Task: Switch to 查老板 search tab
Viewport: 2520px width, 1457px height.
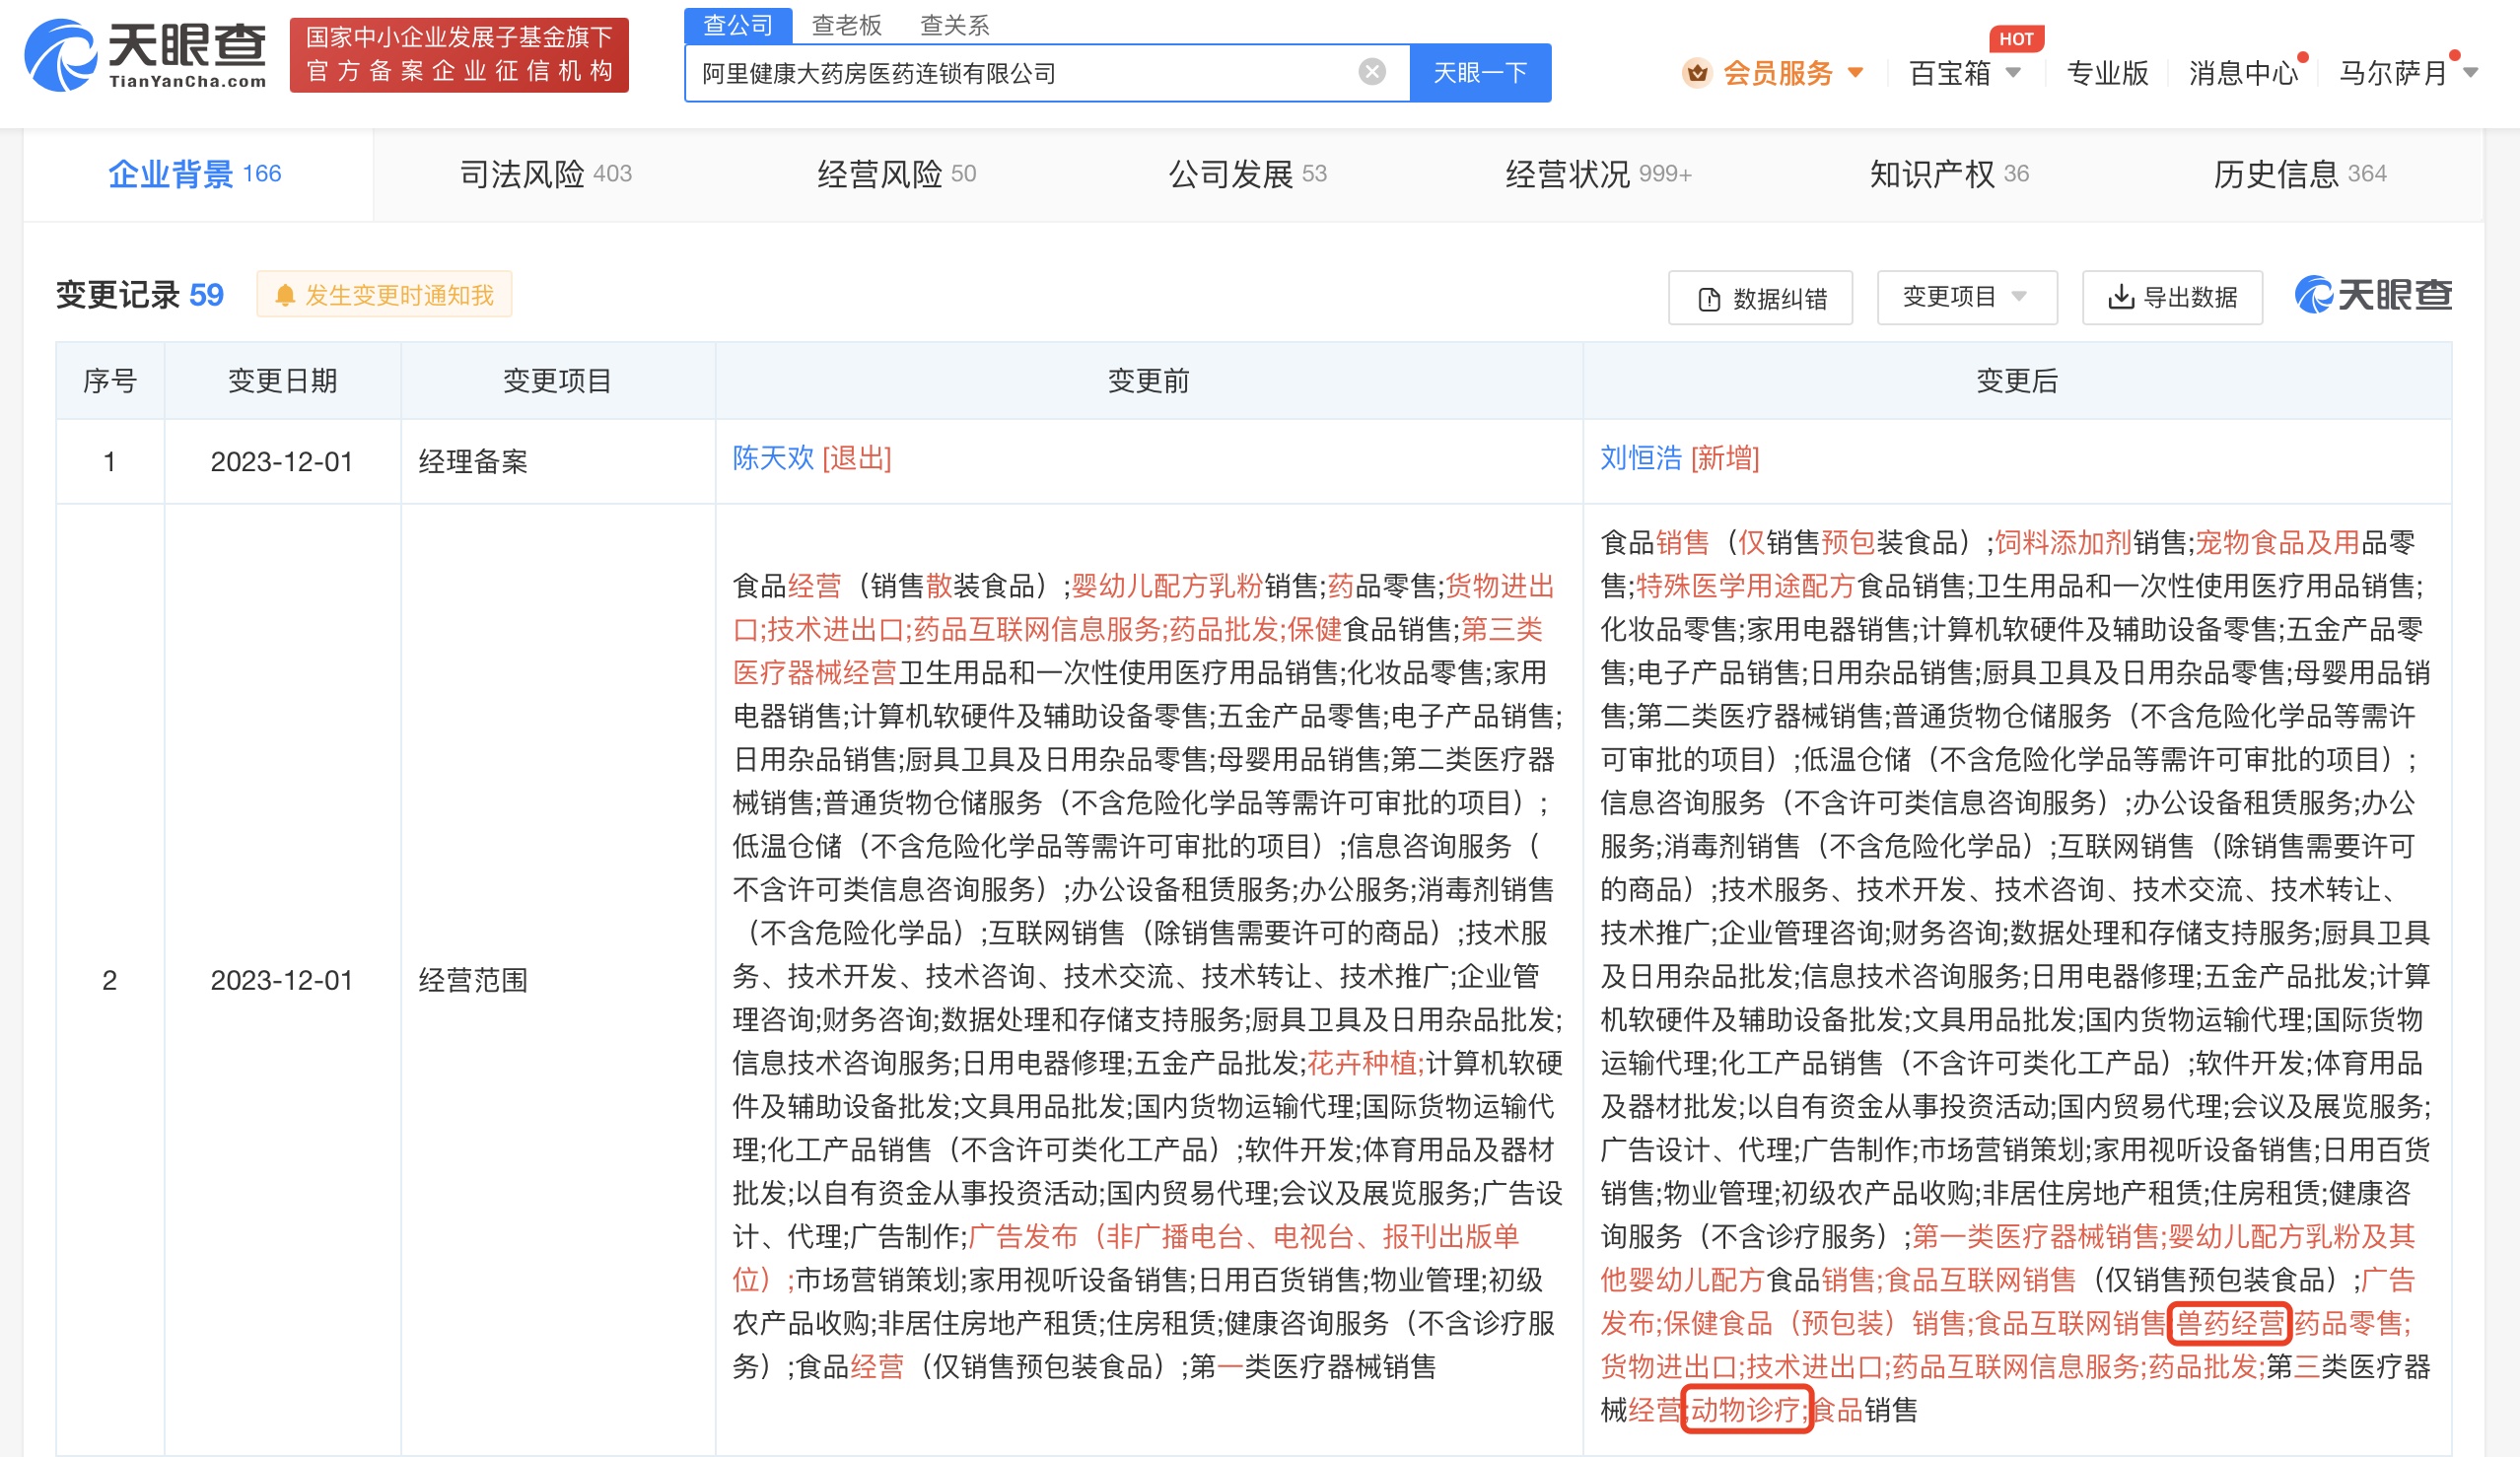Action: (846, 25)
